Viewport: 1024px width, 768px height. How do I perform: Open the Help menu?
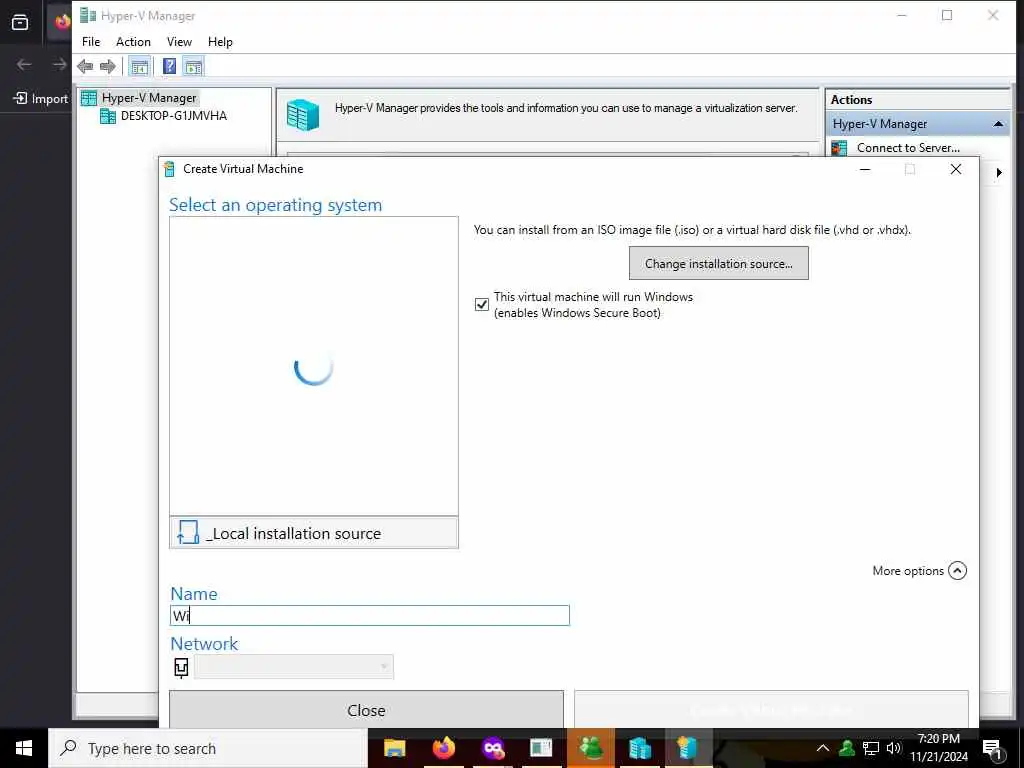tap(220, 42)
